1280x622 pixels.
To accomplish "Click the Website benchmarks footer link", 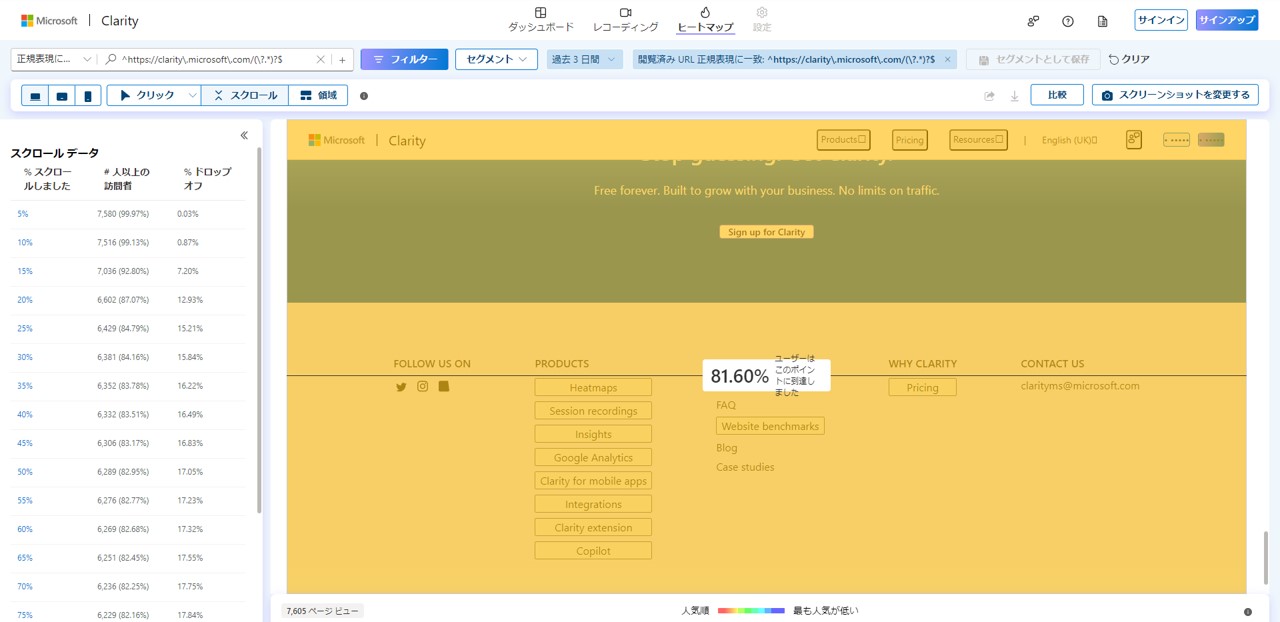I will [770, 426].
